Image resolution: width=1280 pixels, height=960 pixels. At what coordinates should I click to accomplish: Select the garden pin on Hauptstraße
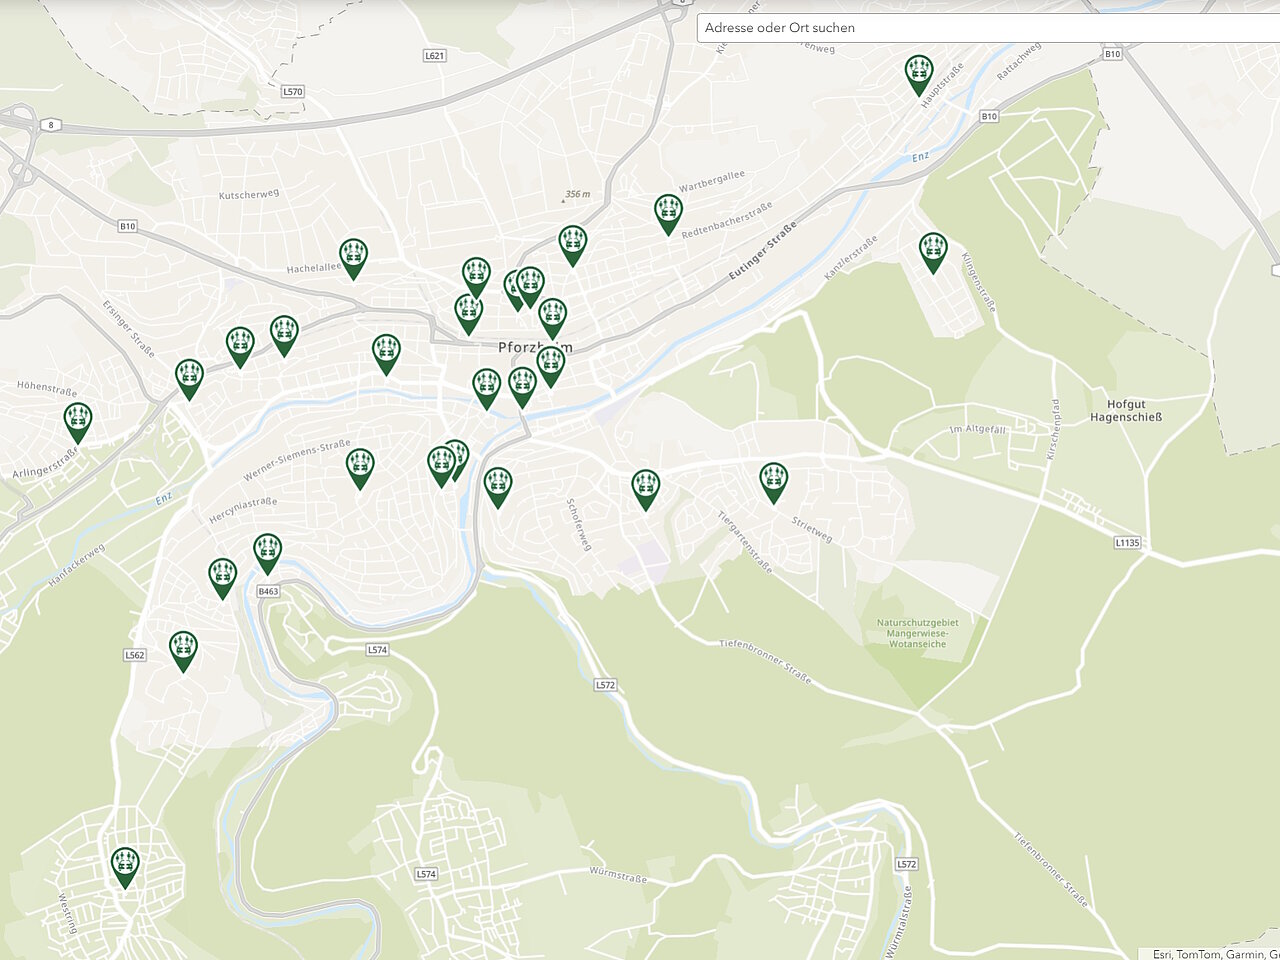tap(919, 75)
